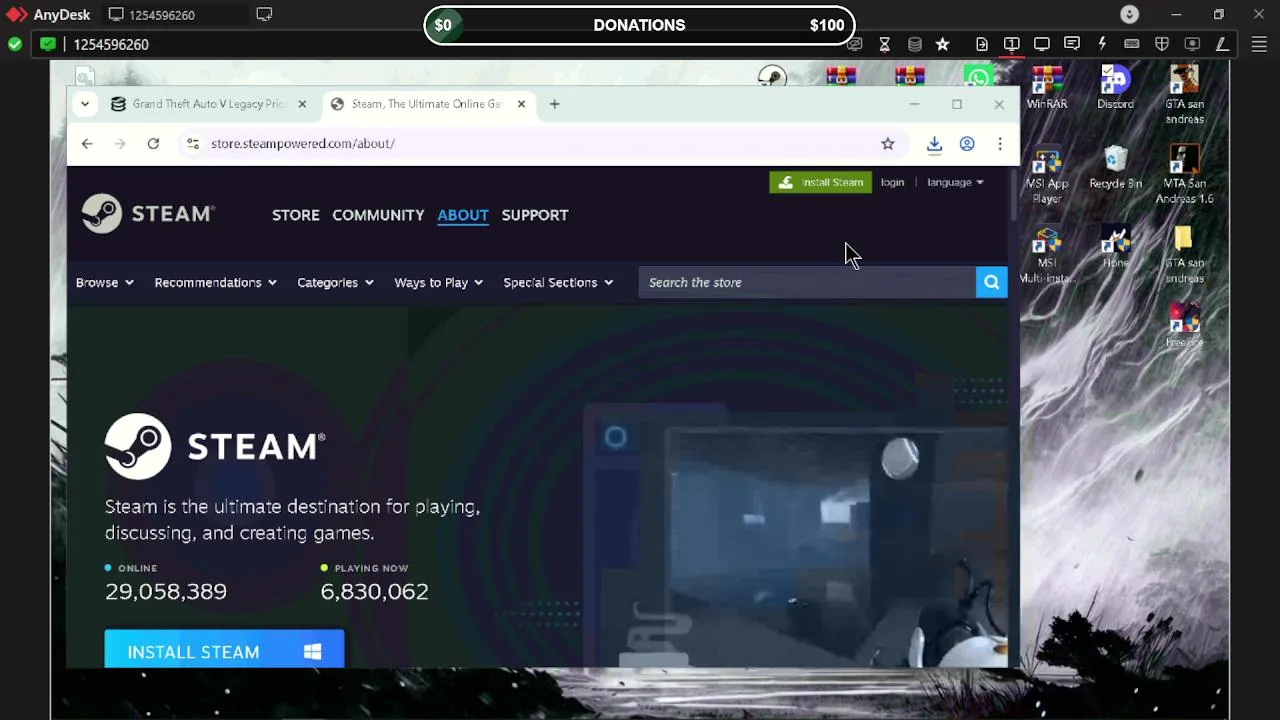This screenshot has width=1280, height=720.
Task: Open AnyDesk file transfer icon
Action: click(x=982, y=44)
